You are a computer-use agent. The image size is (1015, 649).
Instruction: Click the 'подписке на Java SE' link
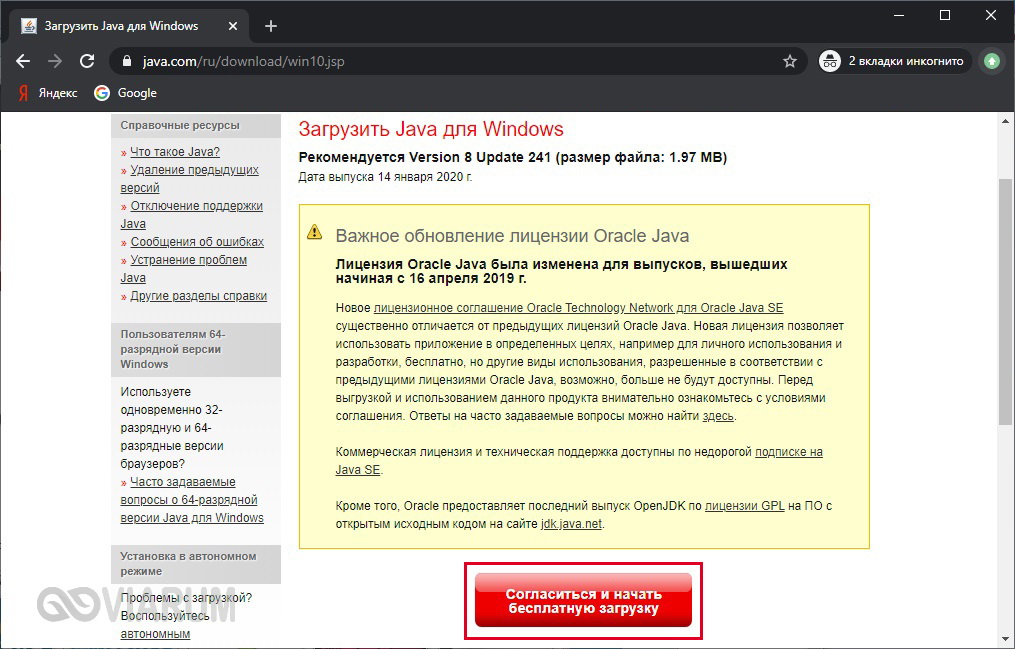point(788,452)
